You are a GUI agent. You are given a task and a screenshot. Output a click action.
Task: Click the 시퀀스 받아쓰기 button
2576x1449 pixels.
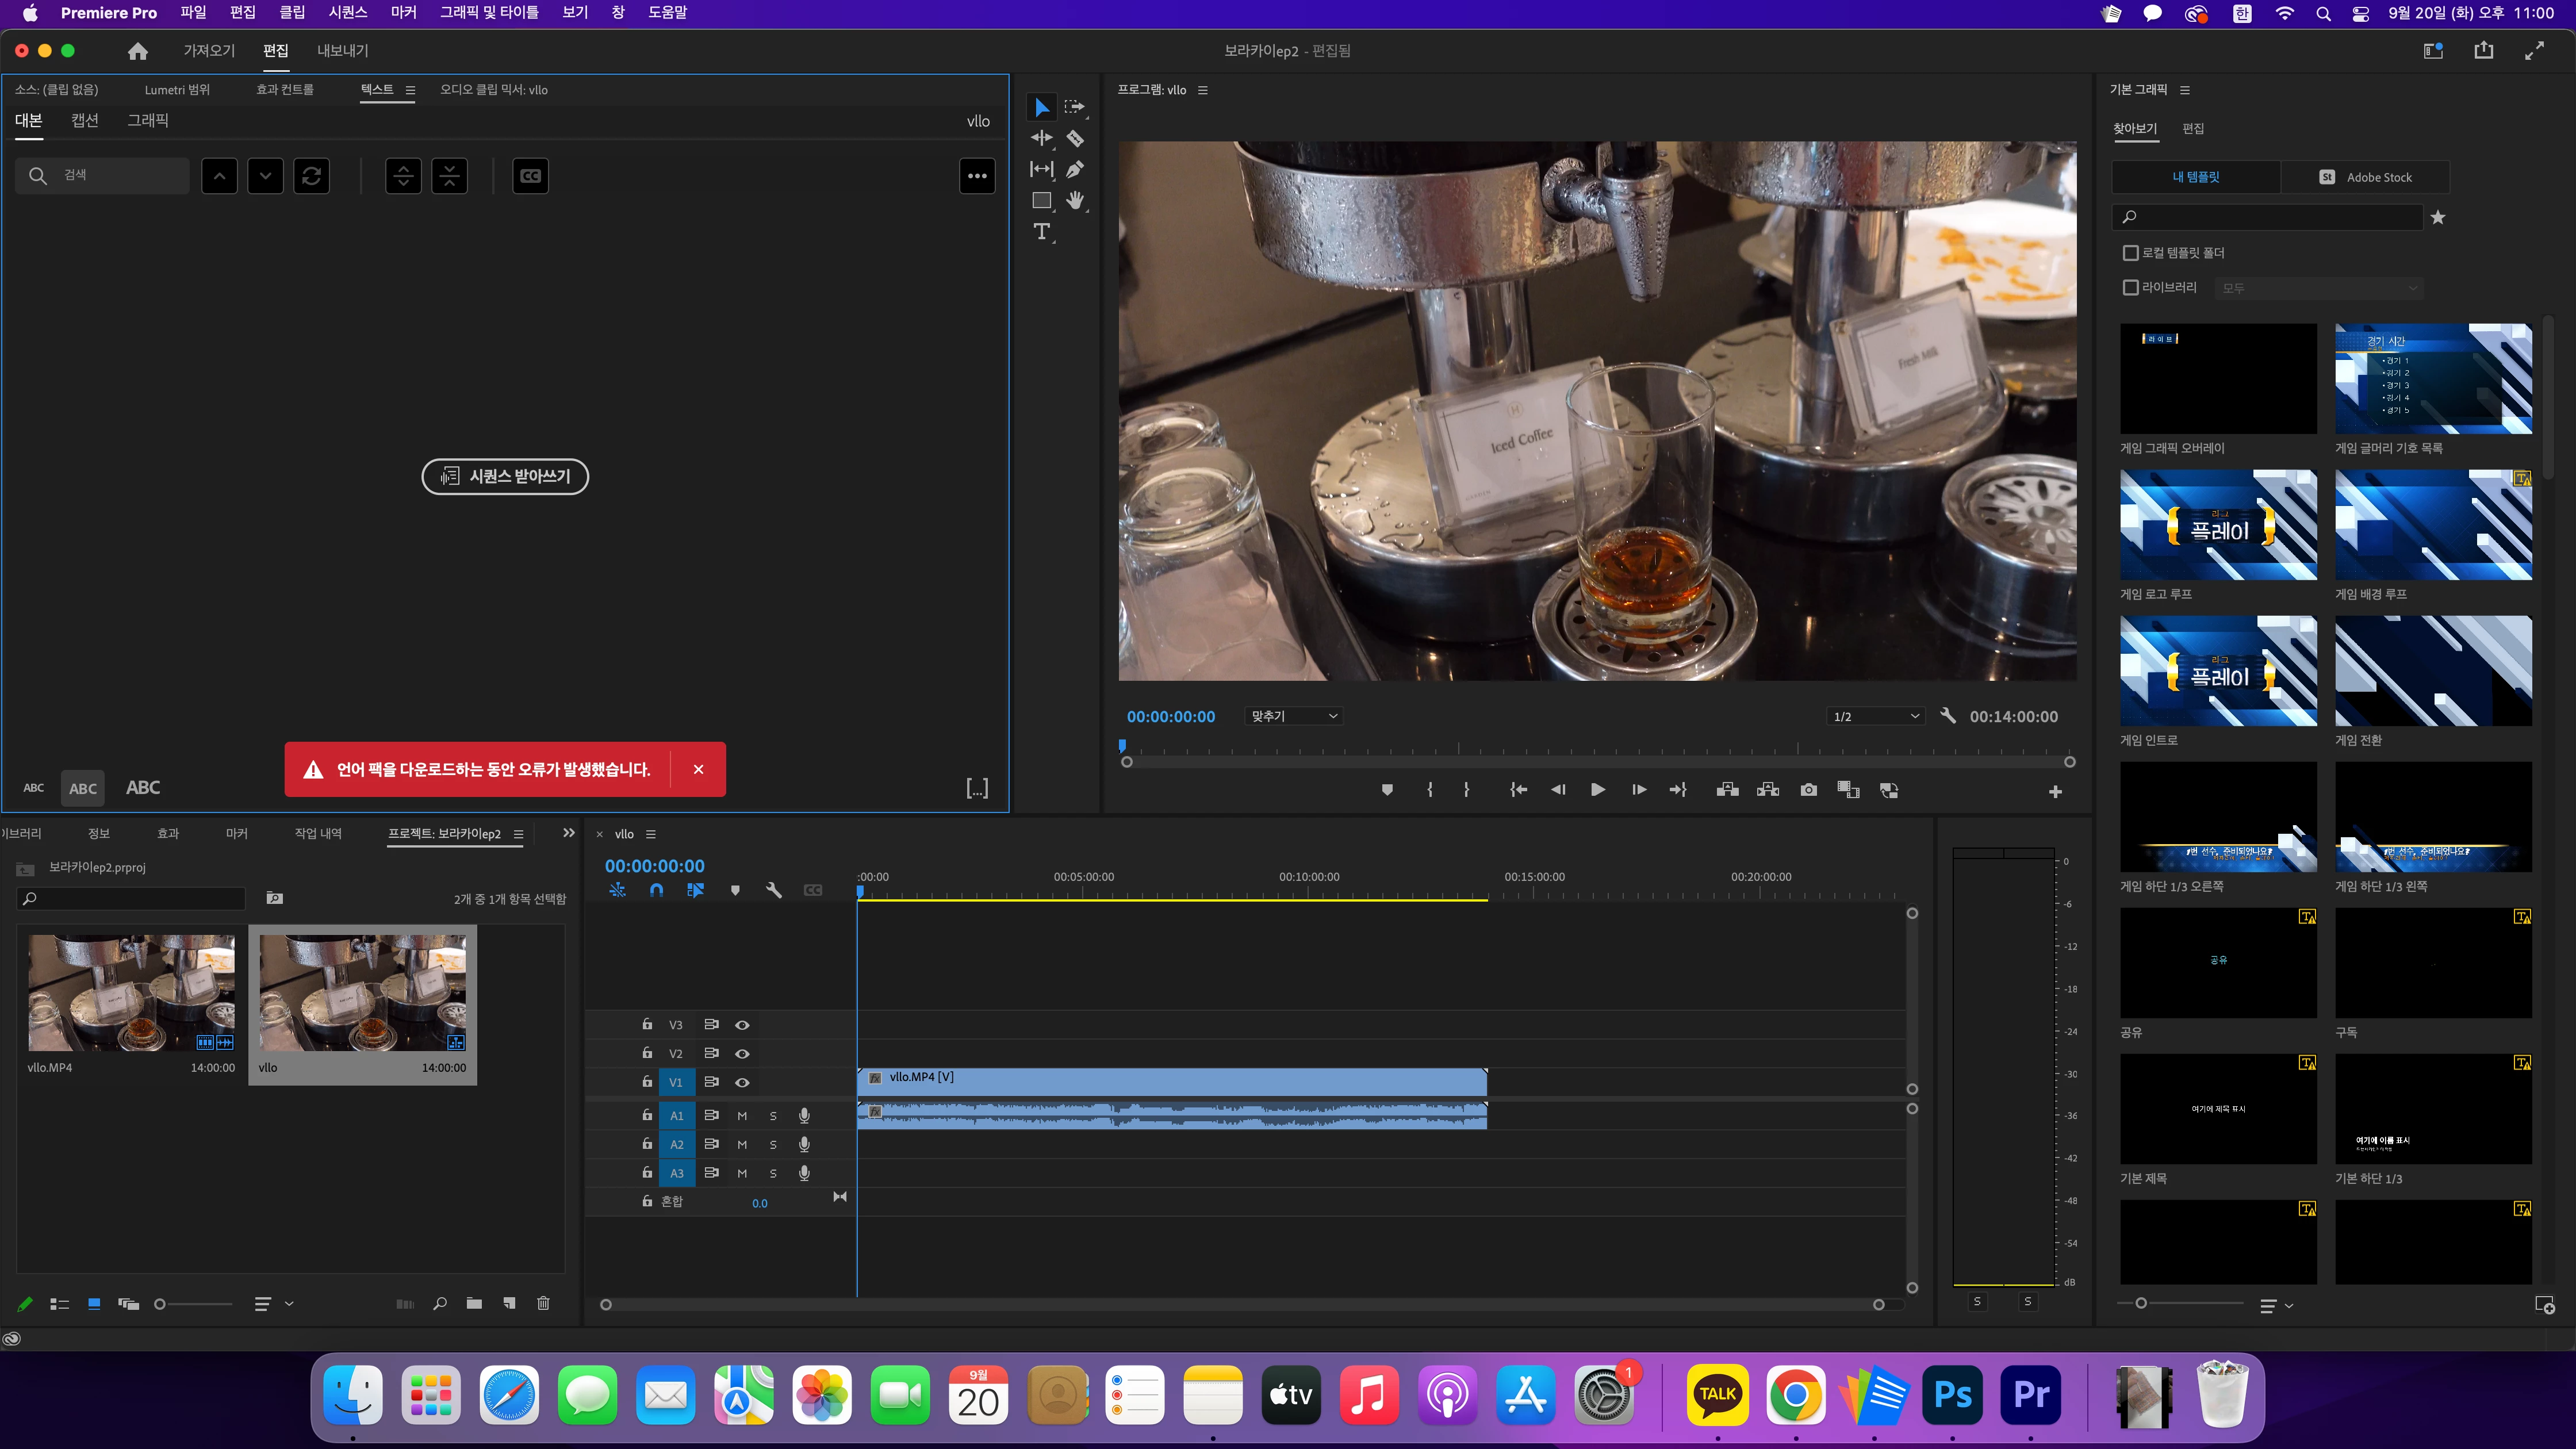tap(505, 476)
